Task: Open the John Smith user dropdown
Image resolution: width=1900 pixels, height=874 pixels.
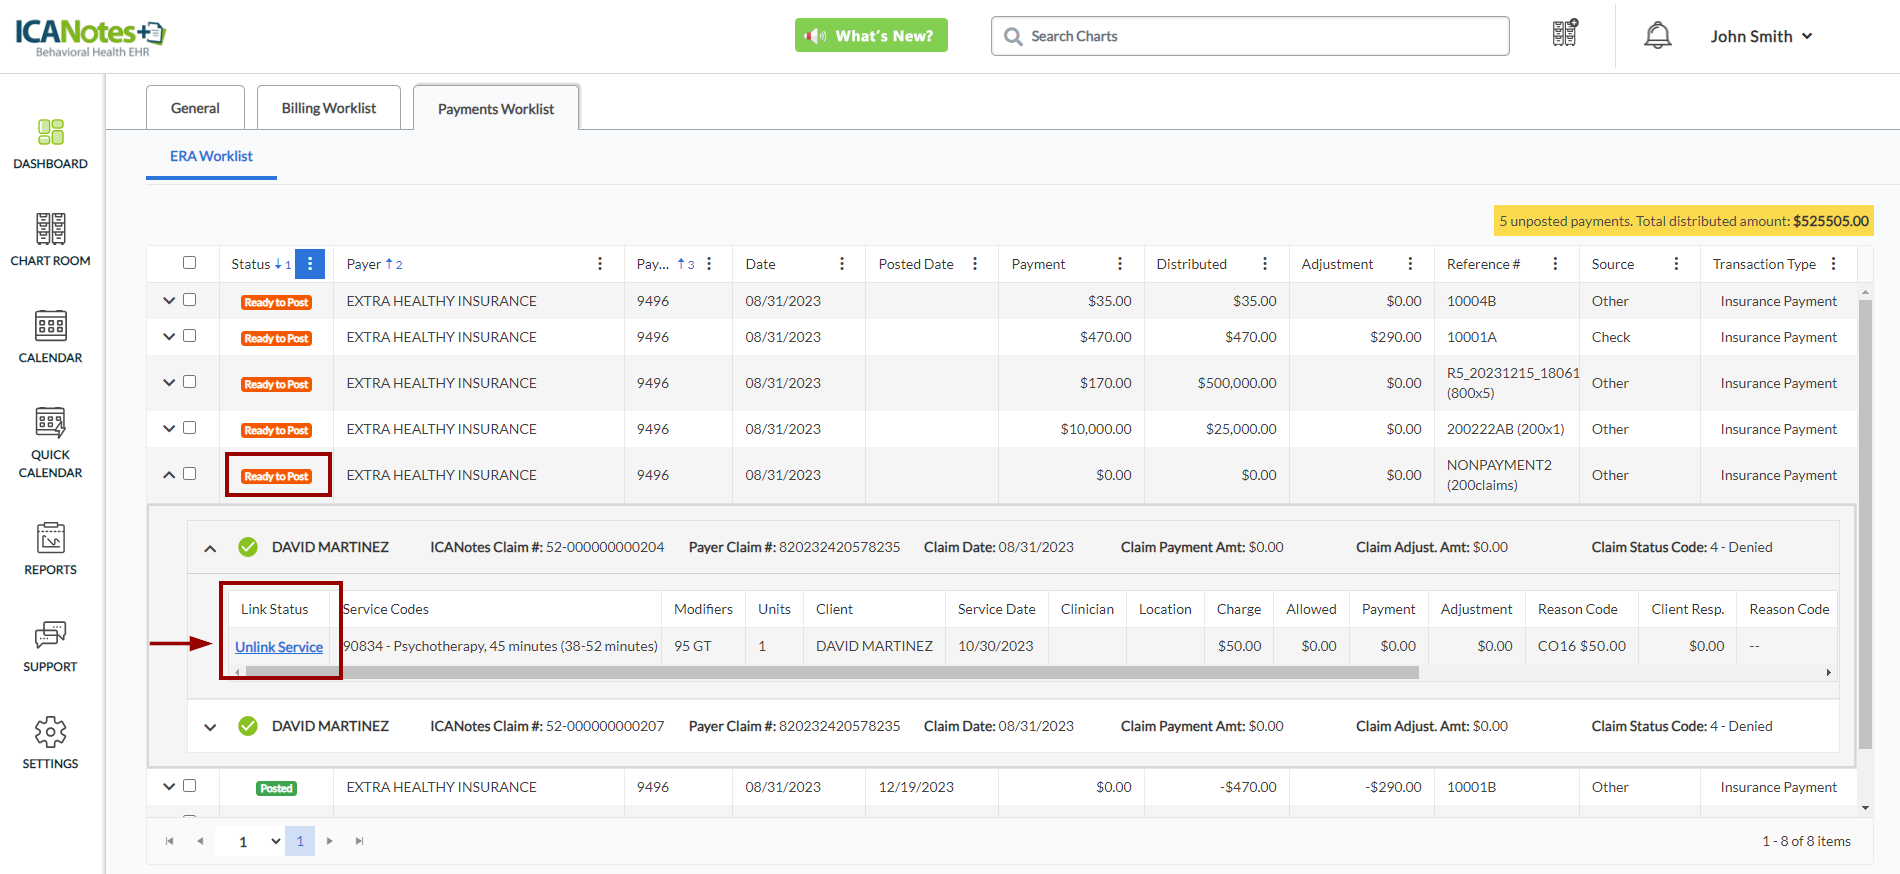Action: pos(1760,36)
